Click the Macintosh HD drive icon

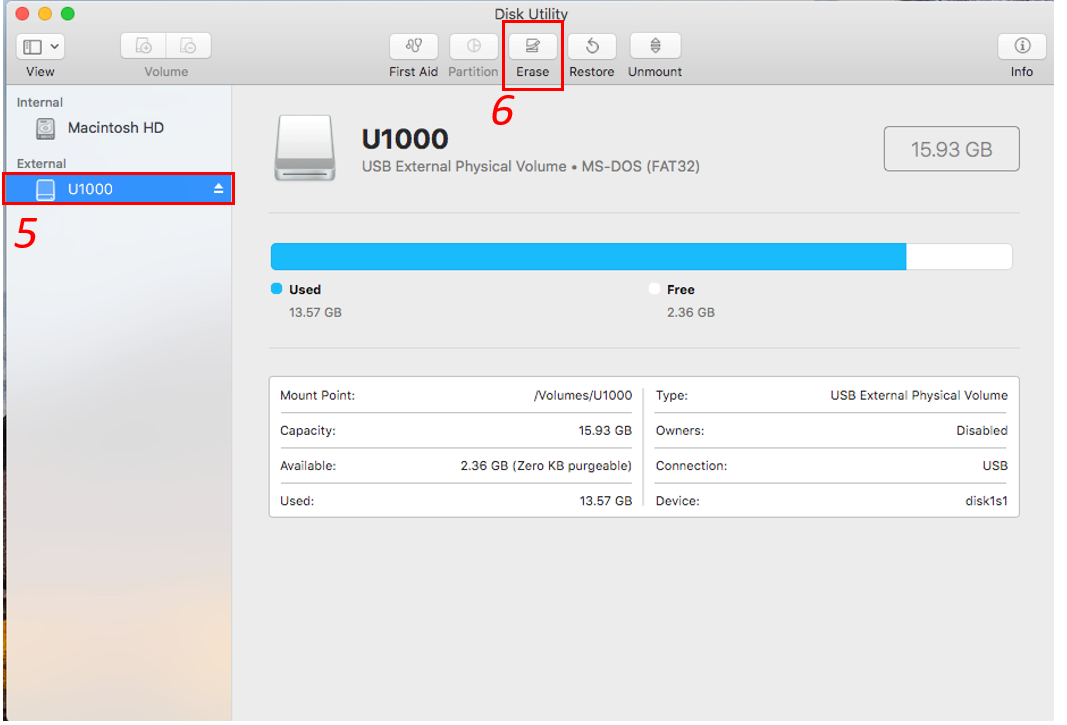(46, 128)
